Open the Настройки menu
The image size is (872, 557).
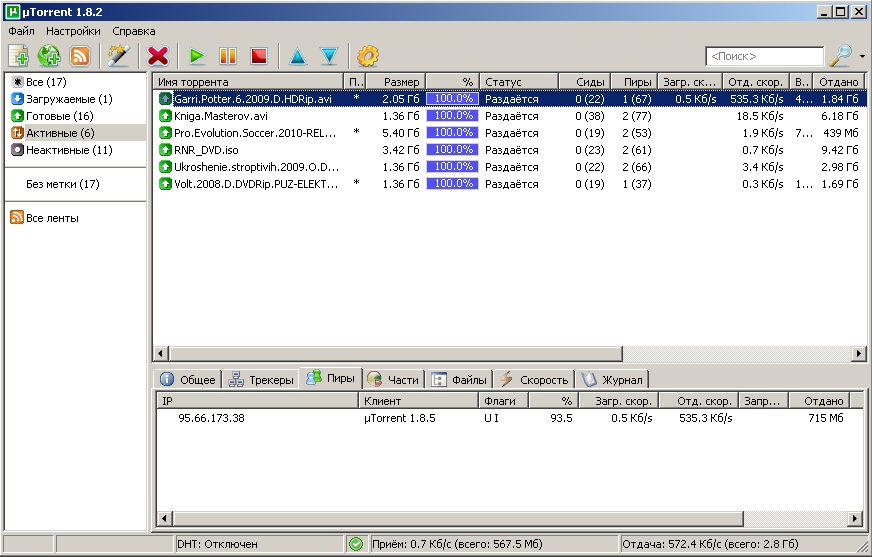click(73, 31)
